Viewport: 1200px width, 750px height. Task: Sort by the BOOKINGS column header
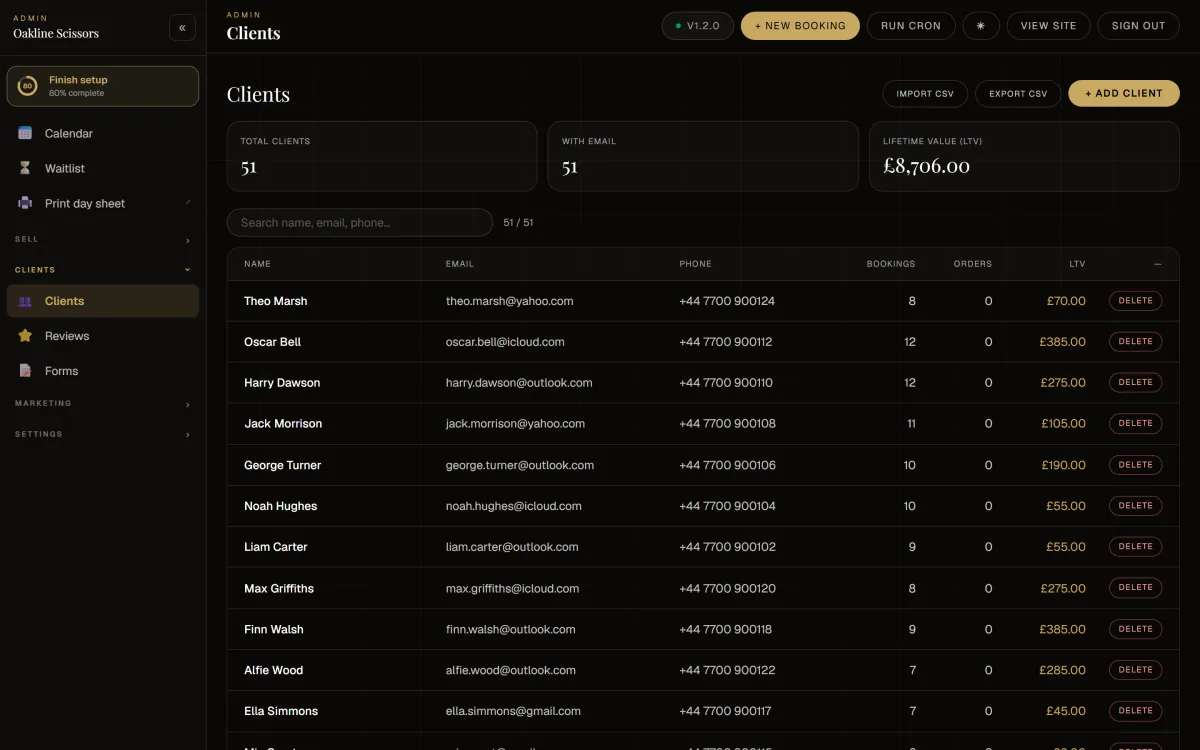coord(891,264)
